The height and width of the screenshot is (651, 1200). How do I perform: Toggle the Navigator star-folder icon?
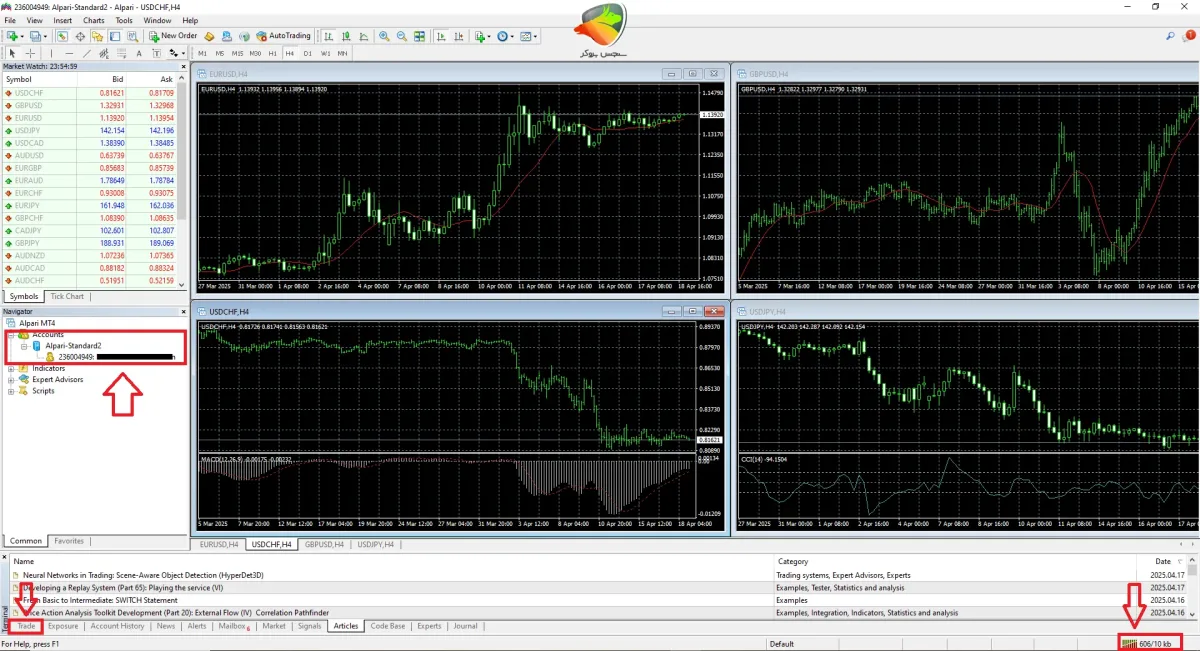(x=97, y=36)
